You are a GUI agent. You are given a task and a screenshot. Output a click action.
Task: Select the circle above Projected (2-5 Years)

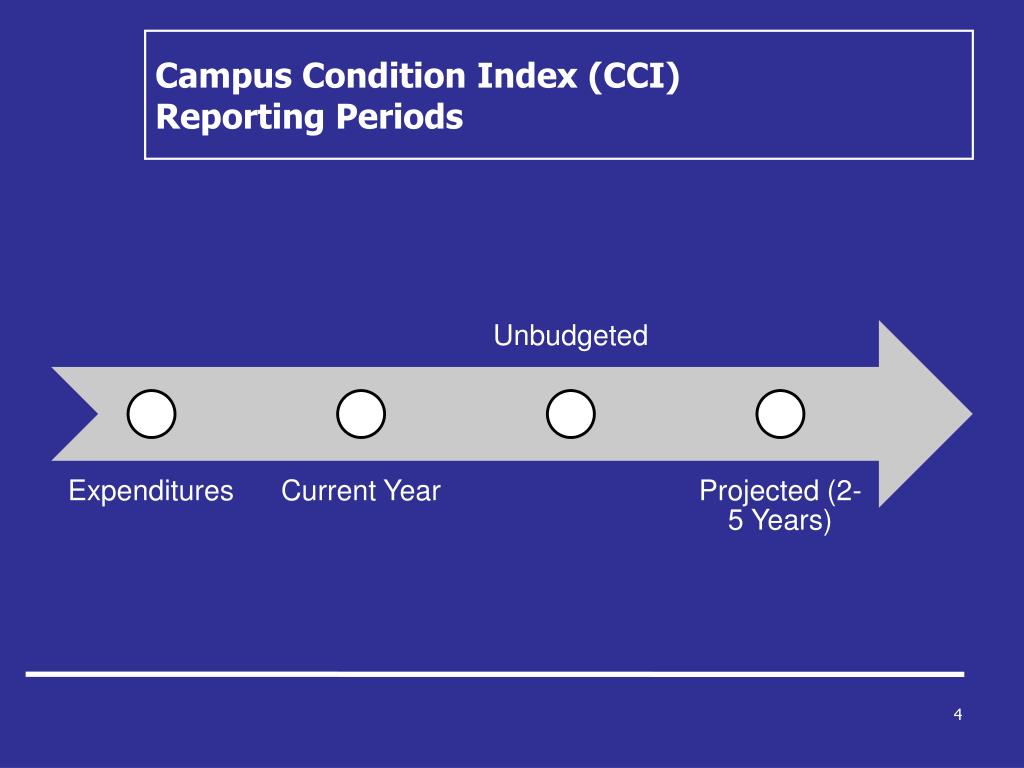pyautogui.click(x=780, y=414)
